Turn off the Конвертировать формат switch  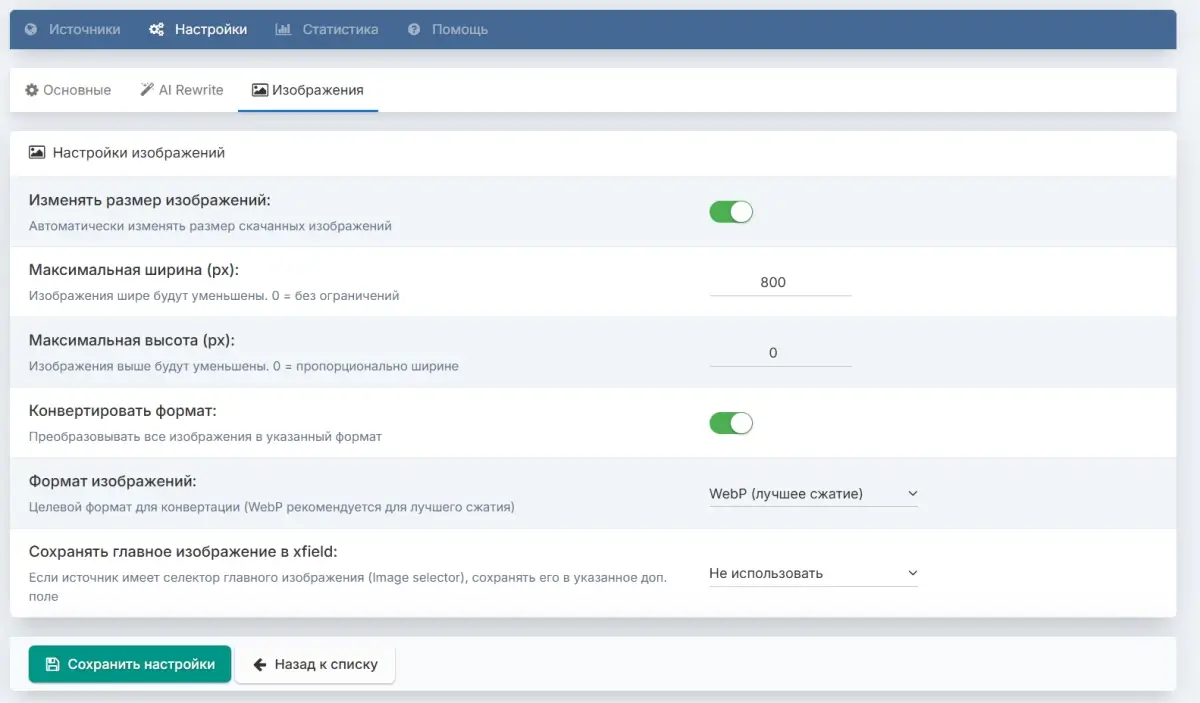click(x=731, y=423)
